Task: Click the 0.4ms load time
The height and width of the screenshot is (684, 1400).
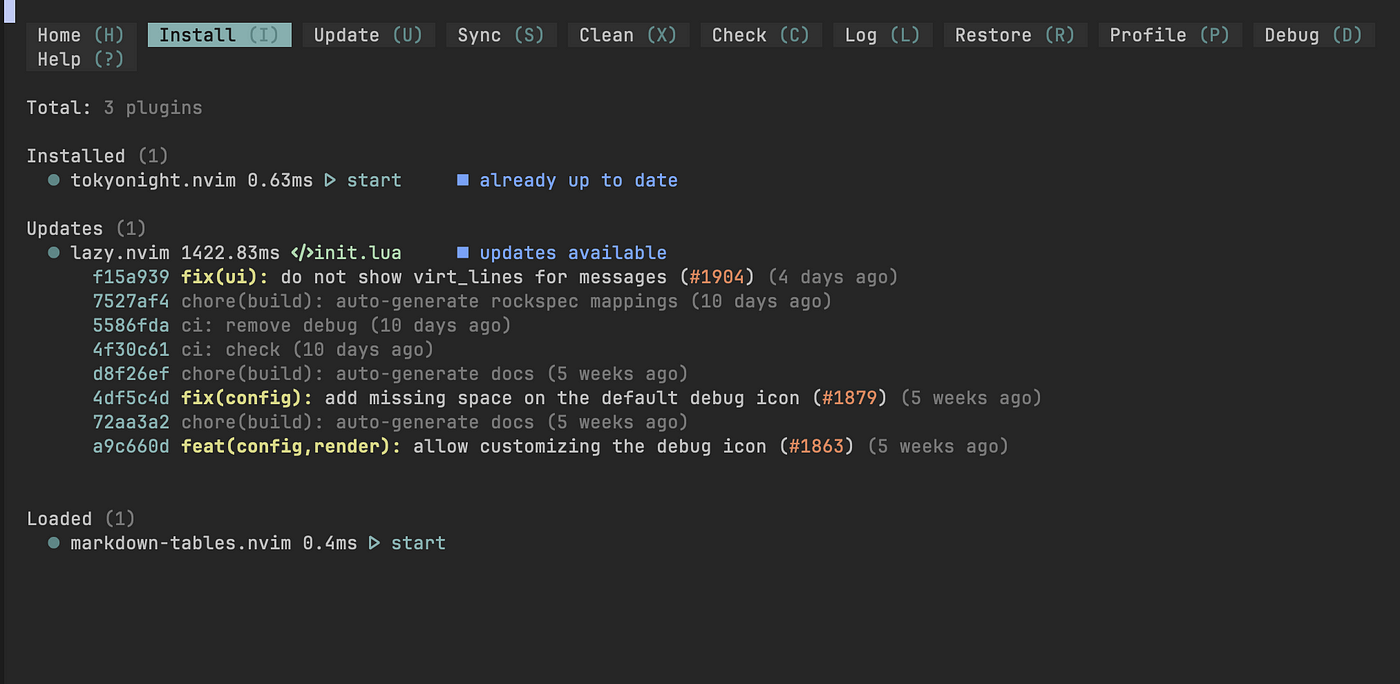Action: [x=330, y=543]
